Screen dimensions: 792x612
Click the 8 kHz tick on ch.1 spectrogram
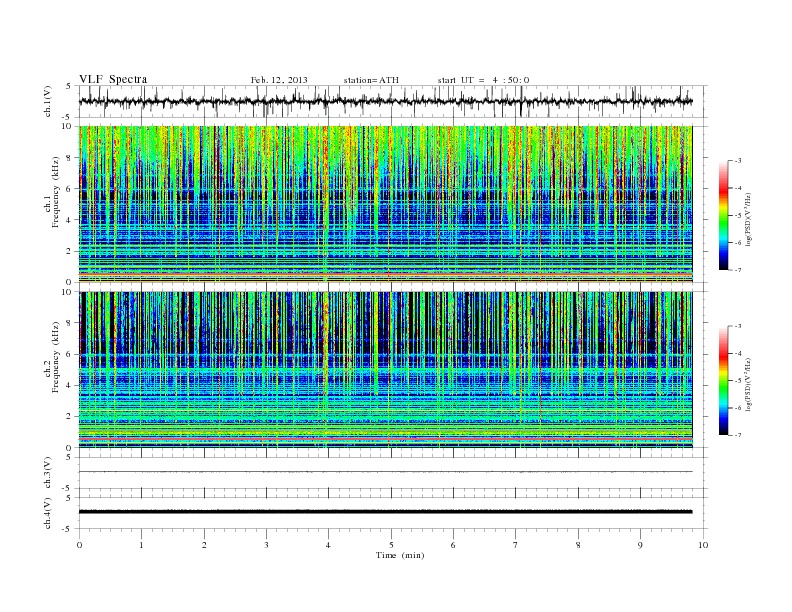pyautogui.click(x=69, y=158)
